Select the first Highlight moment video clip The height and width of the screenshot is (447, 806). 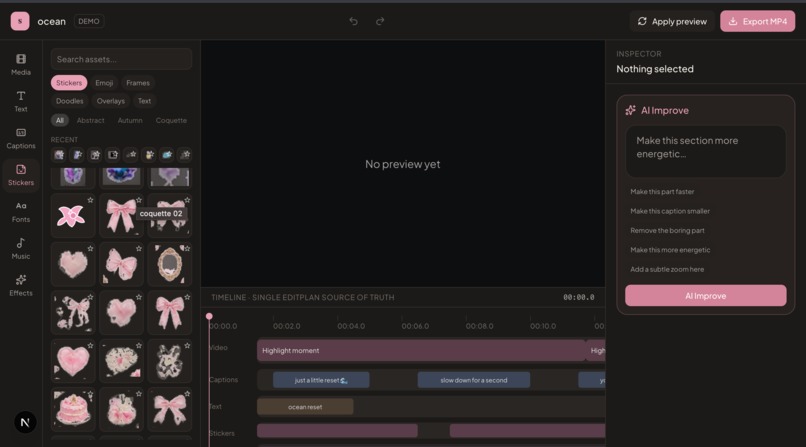pyautogui.click(x=421, y=350)
